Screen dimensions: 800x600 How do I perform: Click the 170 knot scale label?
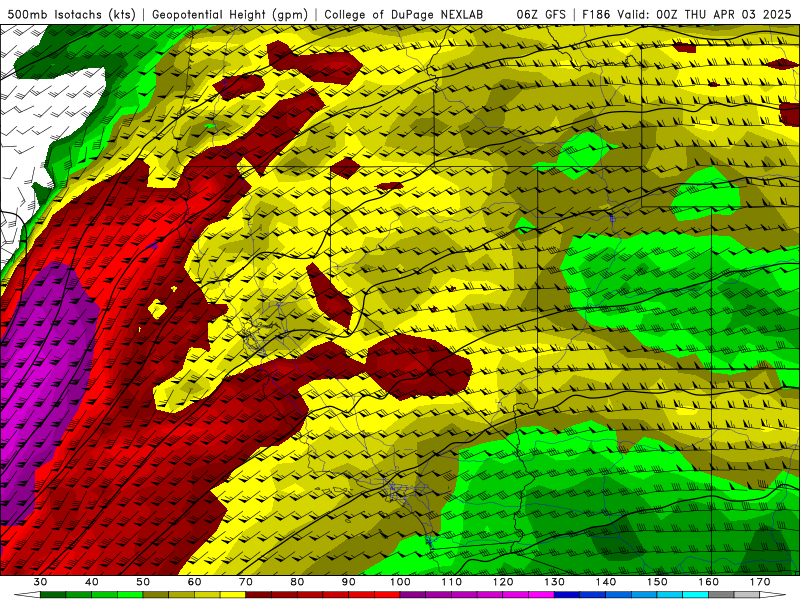click(x=760, y=582)
